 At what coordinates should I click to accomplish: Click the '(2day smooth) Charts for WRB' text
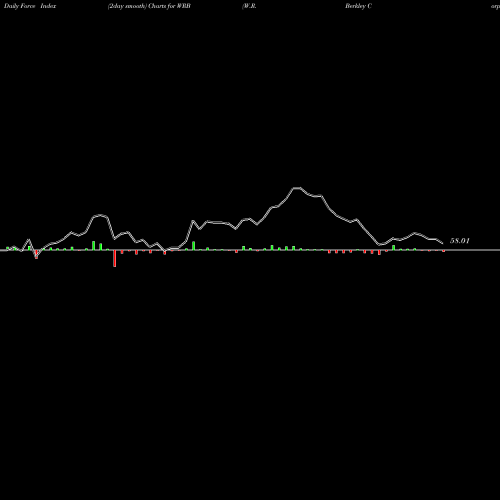coord(149,6)
